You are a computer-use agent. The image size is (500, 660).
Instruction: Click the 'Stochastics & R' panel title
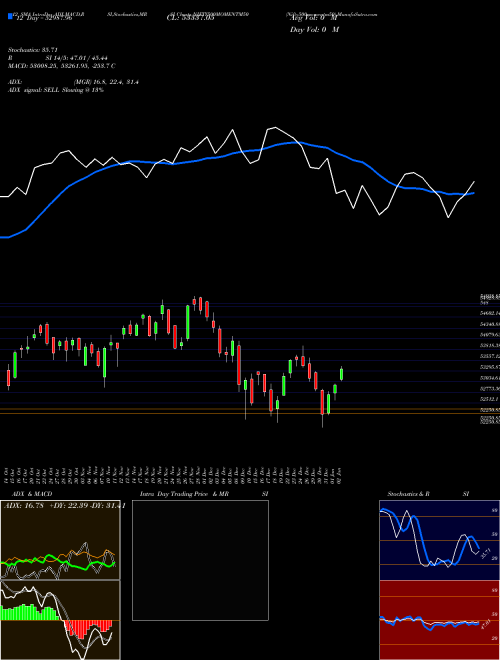(x=409, y=494)
